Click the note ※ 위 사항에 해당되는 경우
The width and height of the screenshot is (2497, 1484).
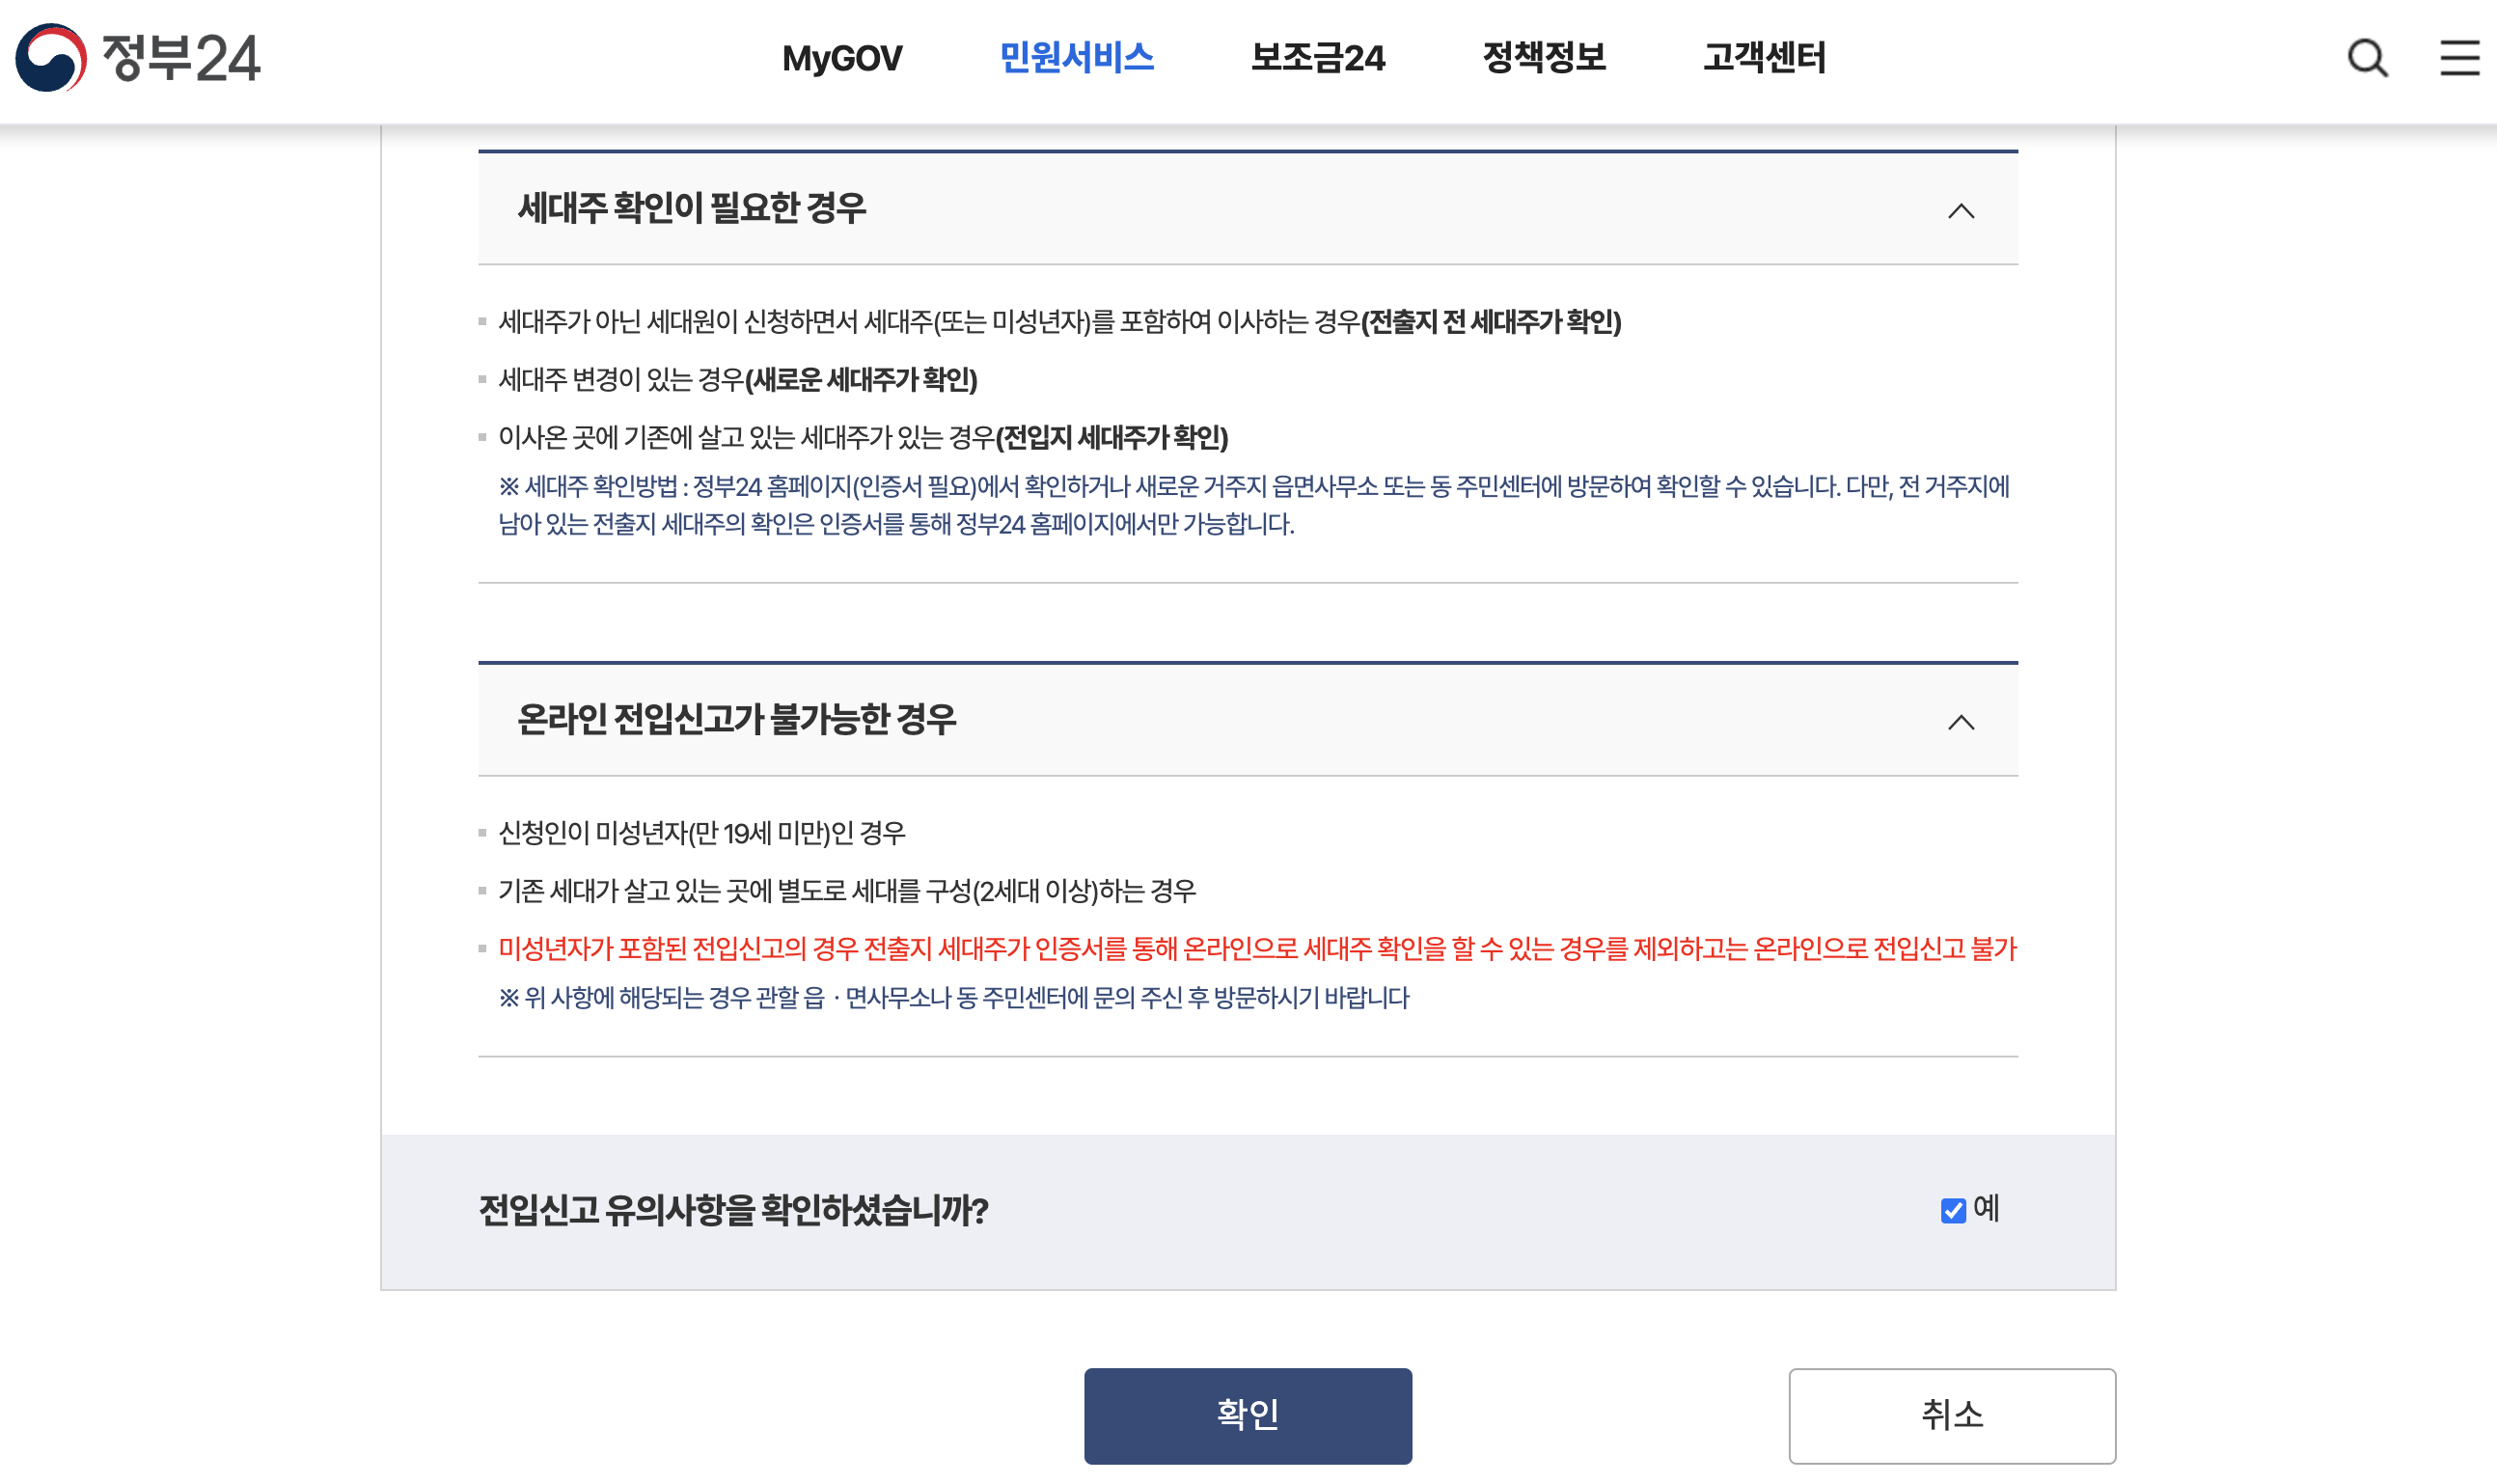coord(953,997)
